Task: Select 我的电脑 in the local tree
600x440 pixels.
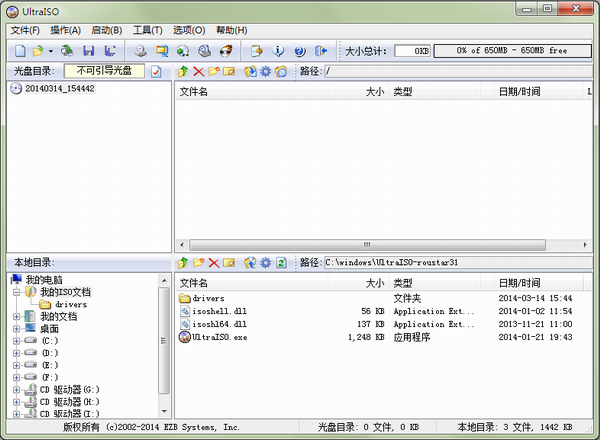Action: click(x=44, y=280)
